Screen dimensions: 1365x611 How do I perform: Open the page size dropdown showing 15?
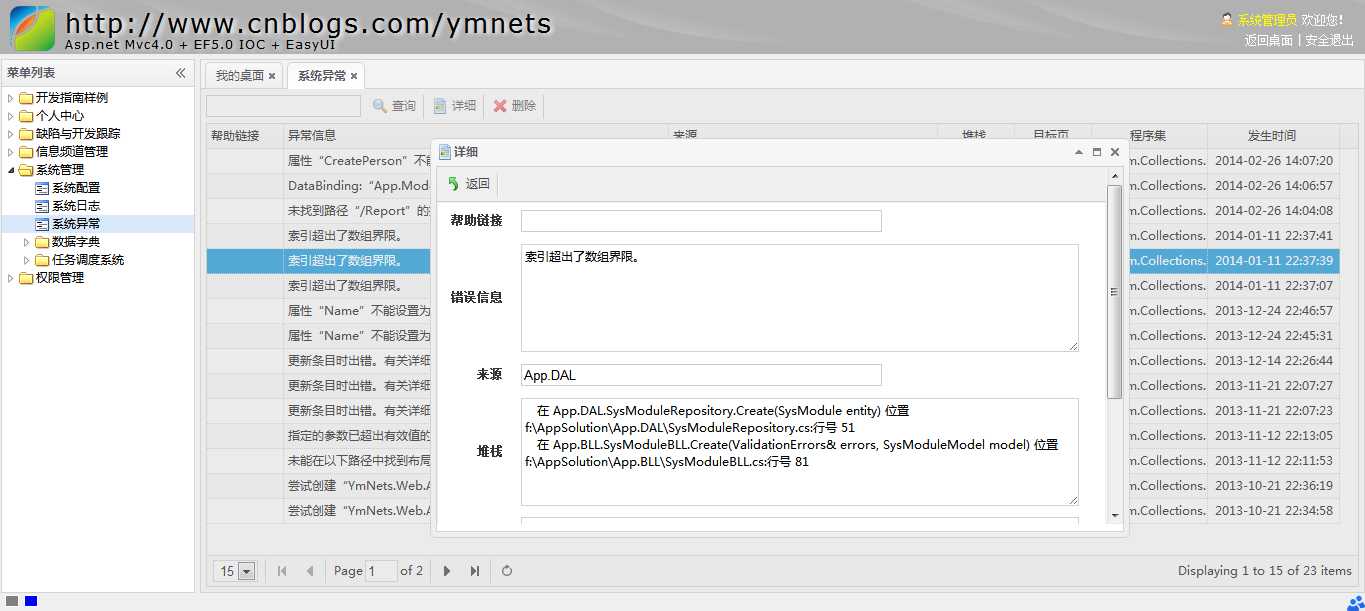pyautogui.click(x=246, y=571)
